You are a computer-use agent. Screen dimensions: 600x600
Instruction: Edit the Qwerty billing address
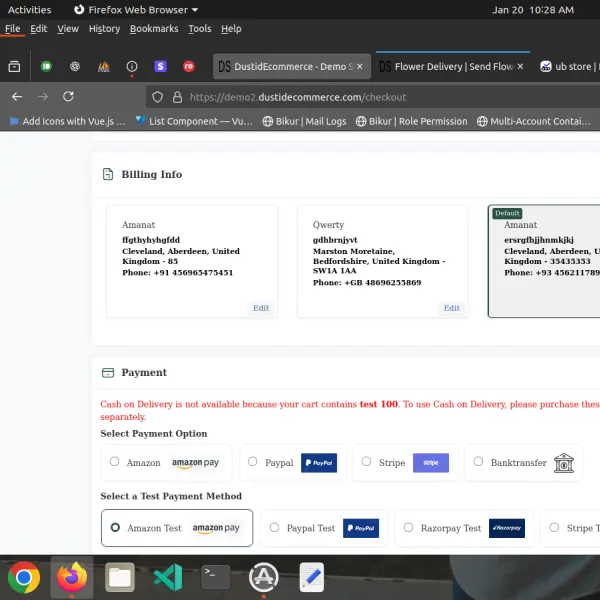pos(451,308)
